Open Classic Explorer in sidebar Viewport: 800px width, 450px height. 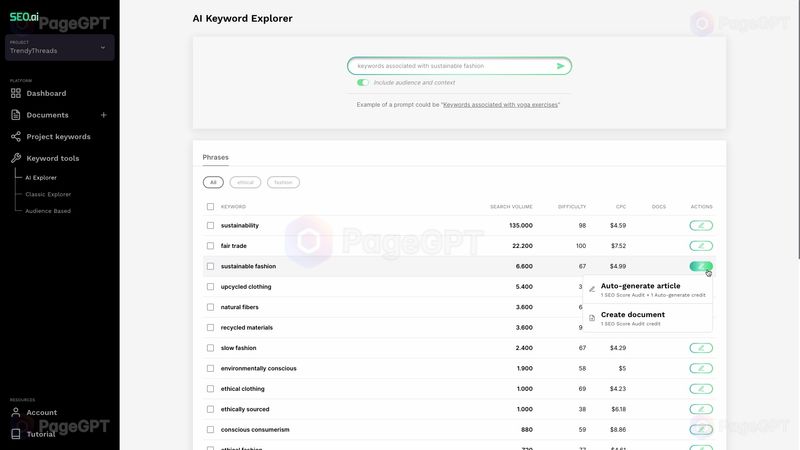[x=48, y=194]
